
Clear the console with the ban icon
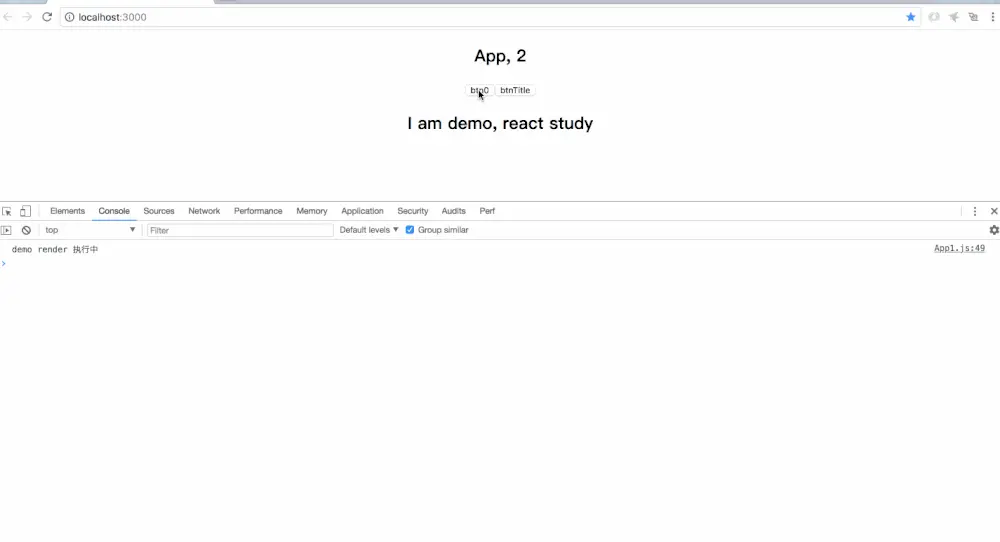click(x=26, y=230)
